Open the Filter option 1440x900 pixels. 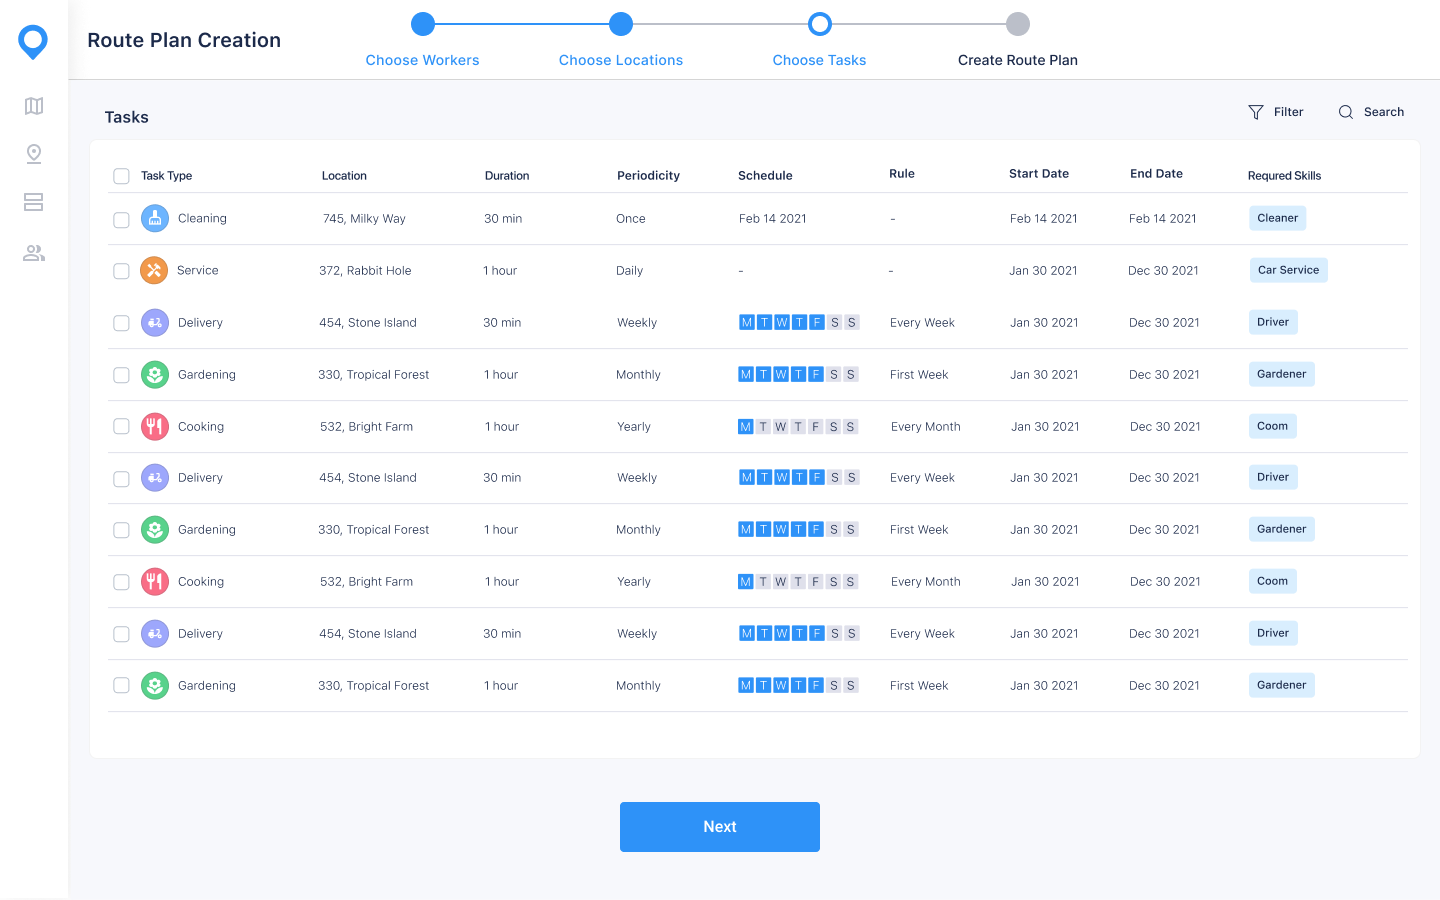1276,112
